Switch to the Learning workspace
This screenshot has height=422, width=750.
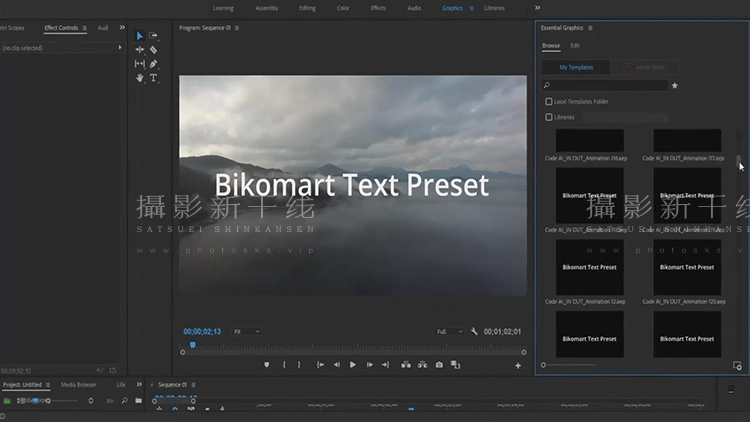click(223, 8)
